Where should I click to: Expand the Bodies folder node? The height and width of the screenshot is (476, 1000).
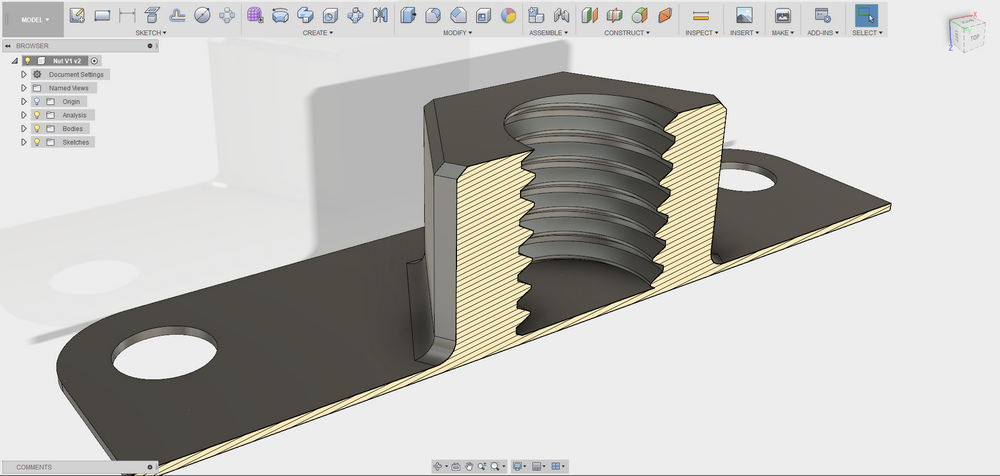(24, 128)
